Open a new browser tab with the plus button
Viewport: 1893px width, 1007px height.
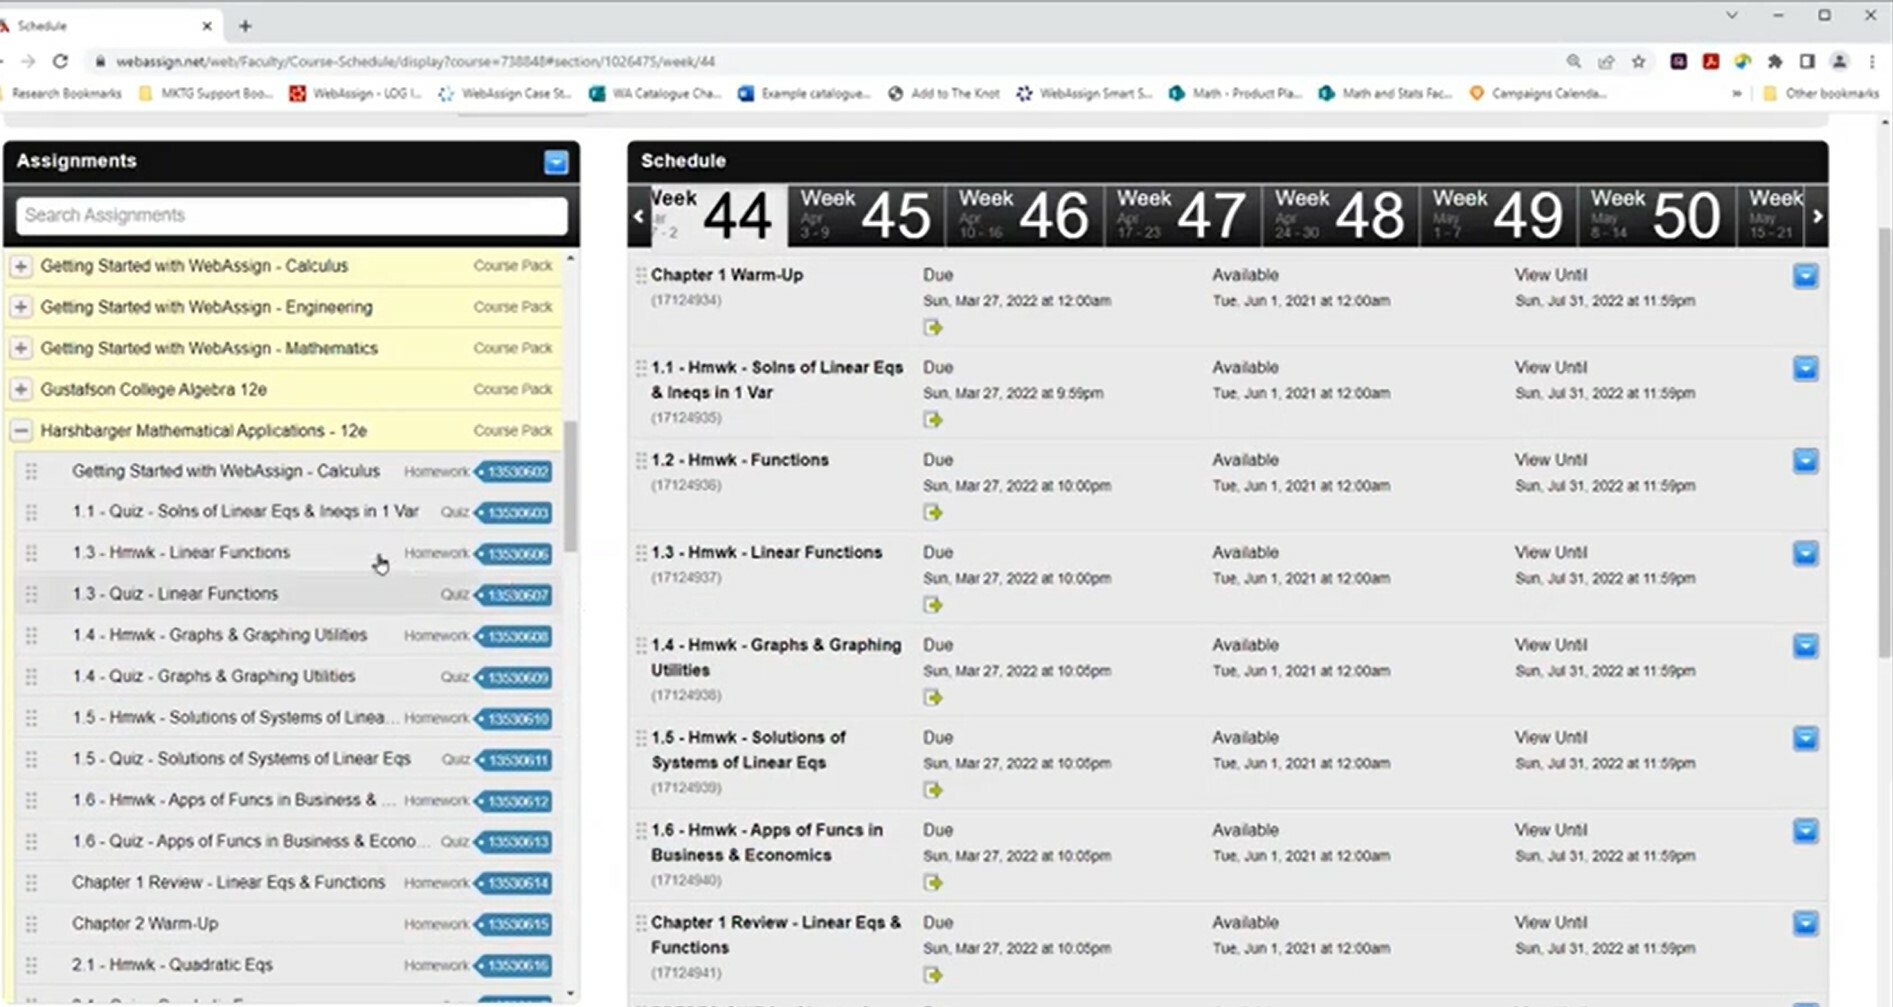(244, 25)
